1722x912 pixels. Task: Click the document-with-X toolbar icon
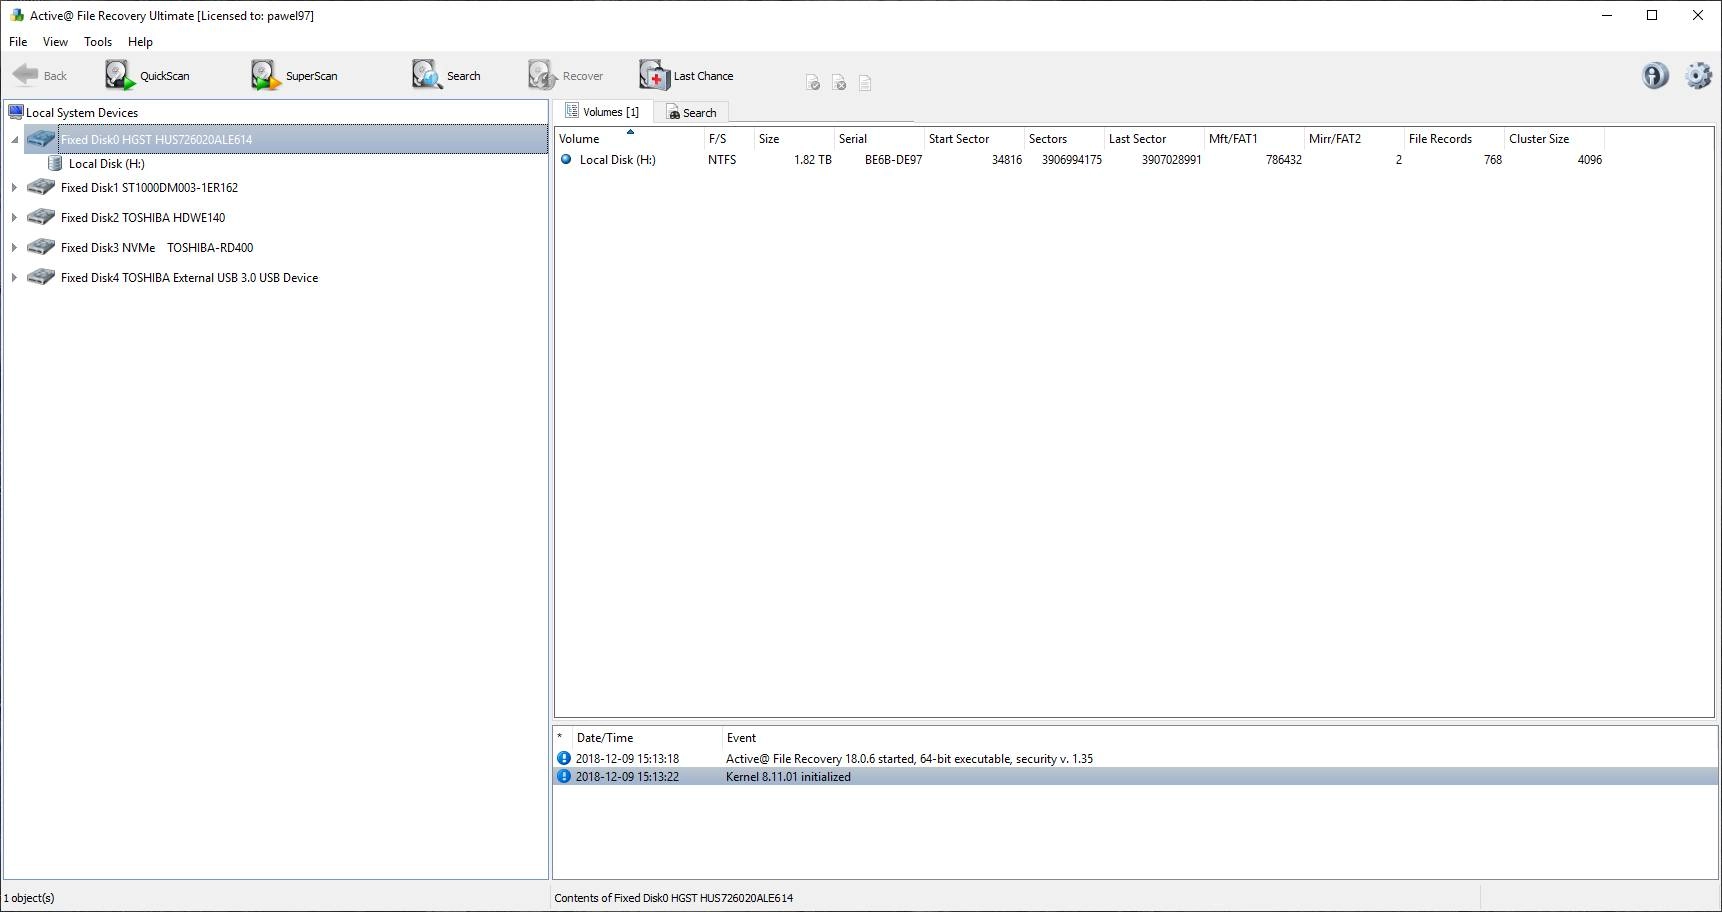[x=839, y=83]
